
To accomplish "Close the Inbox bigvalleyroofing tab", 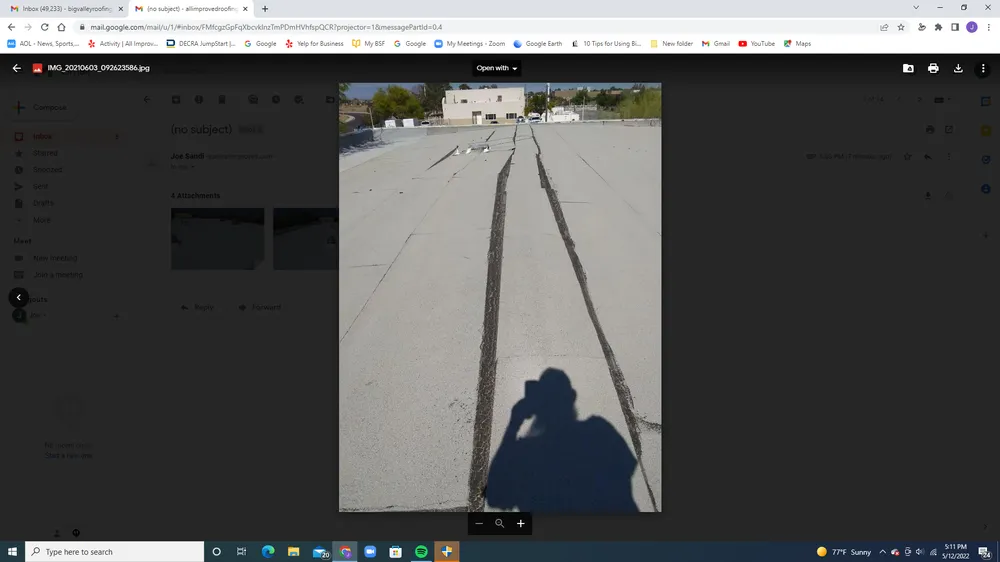I will click(x=121, y=9).
